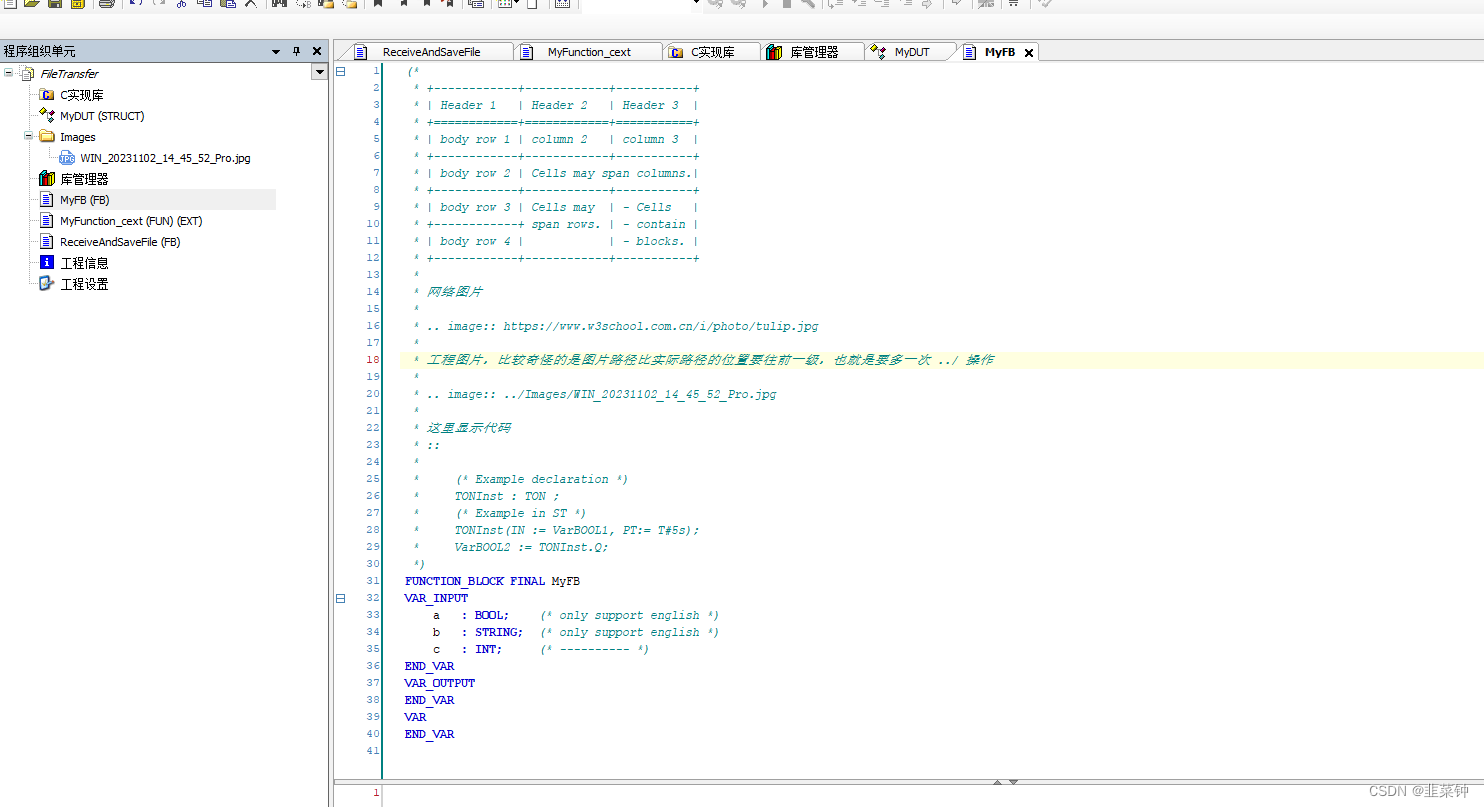Click the down arrow on editor splitter

(x=1013, y=782)
